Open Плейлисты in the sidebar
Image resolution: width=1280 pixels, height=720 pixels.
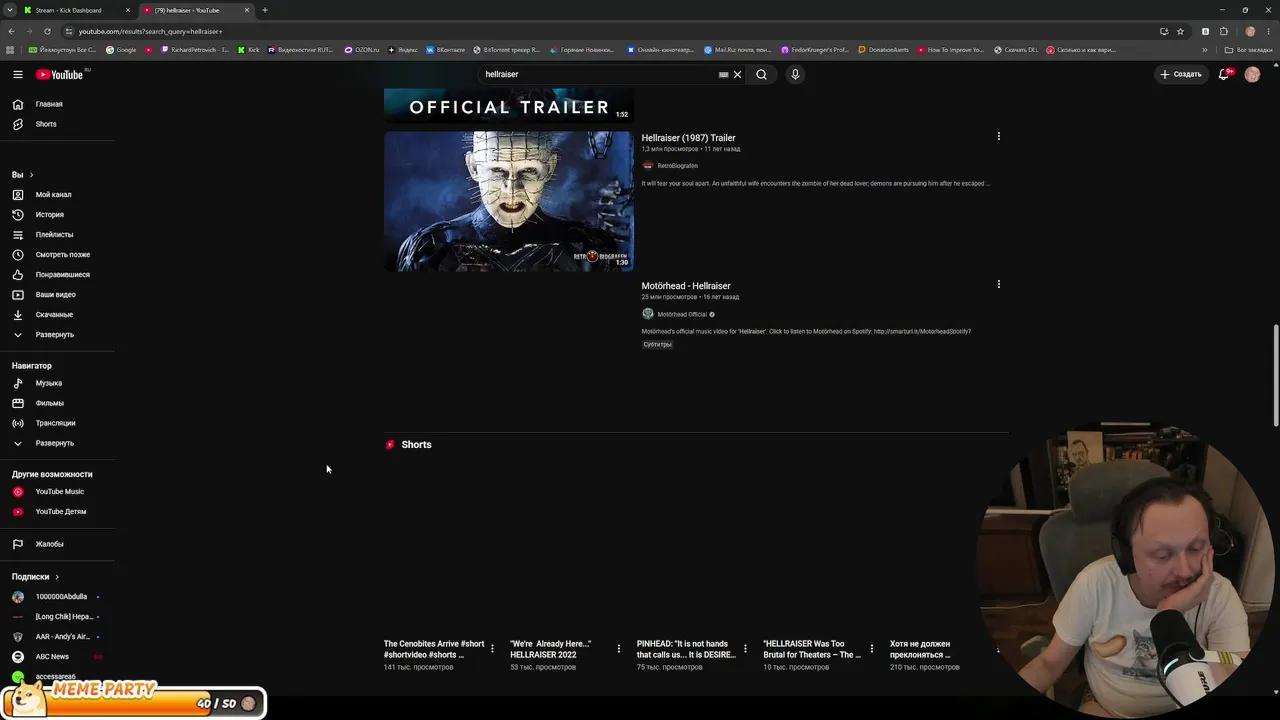coord(54,235)
